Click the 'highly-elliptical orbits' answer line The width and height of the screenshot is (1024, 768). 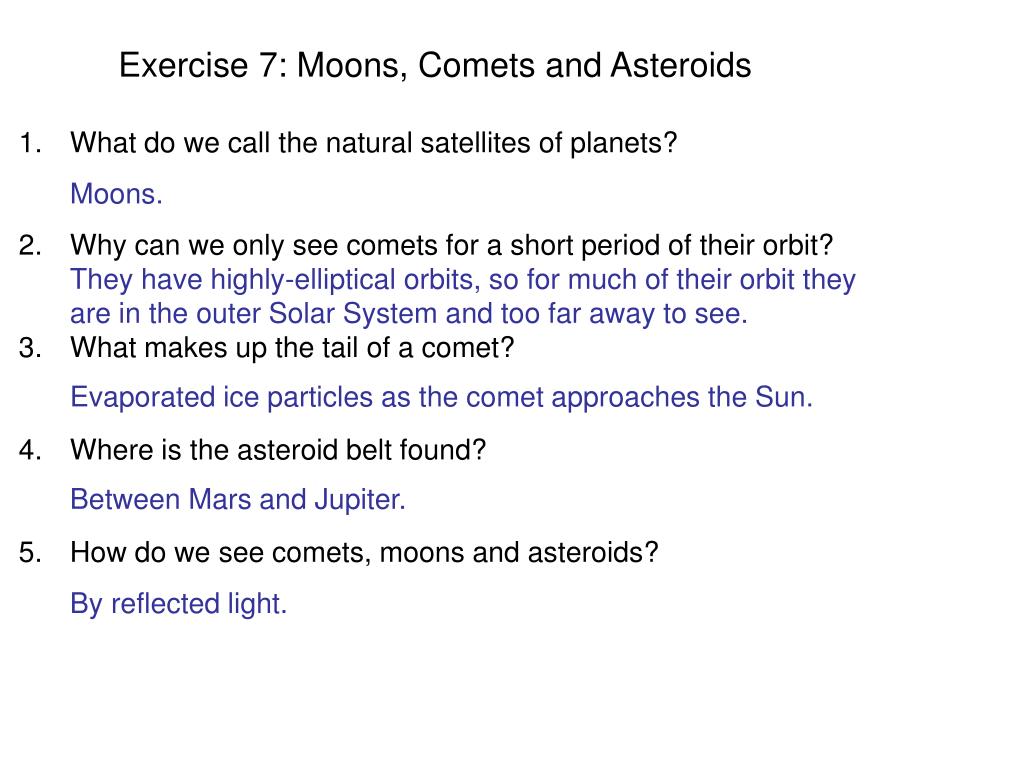463,280
